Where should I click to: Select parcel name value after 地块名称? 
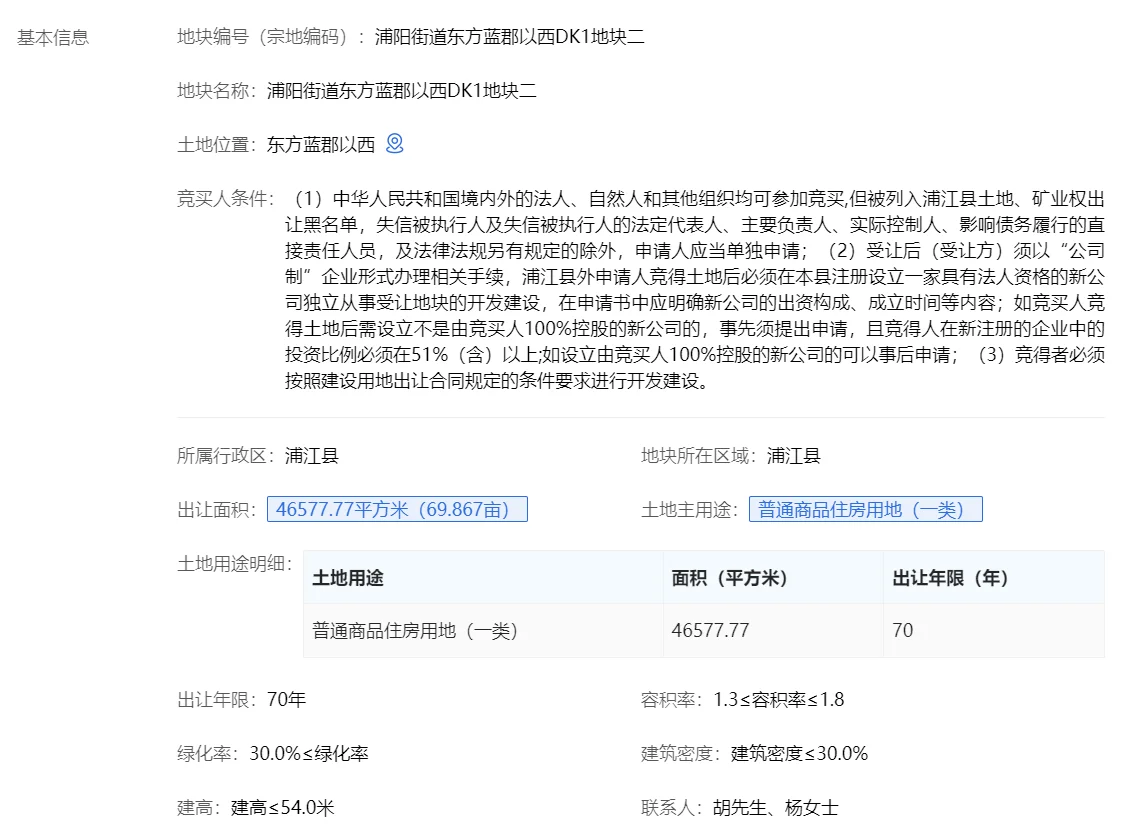[x=401, y=91]
